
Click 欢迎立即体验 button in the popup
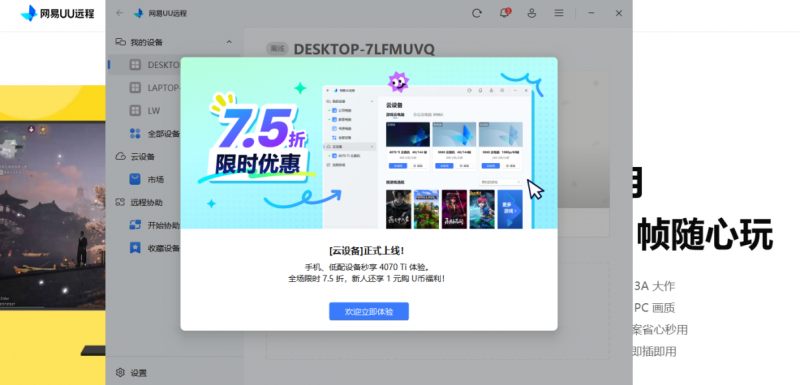(368, 311)
